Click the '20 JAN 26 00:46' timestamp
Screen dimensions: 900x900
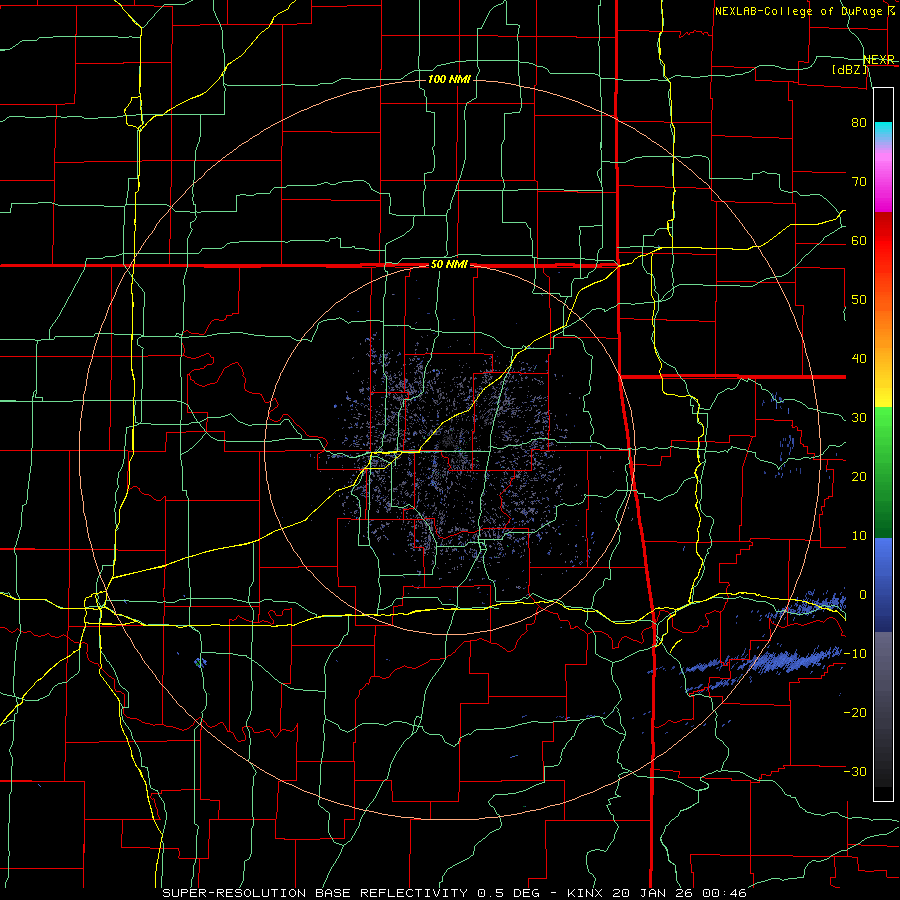click(x=680, y=893)
